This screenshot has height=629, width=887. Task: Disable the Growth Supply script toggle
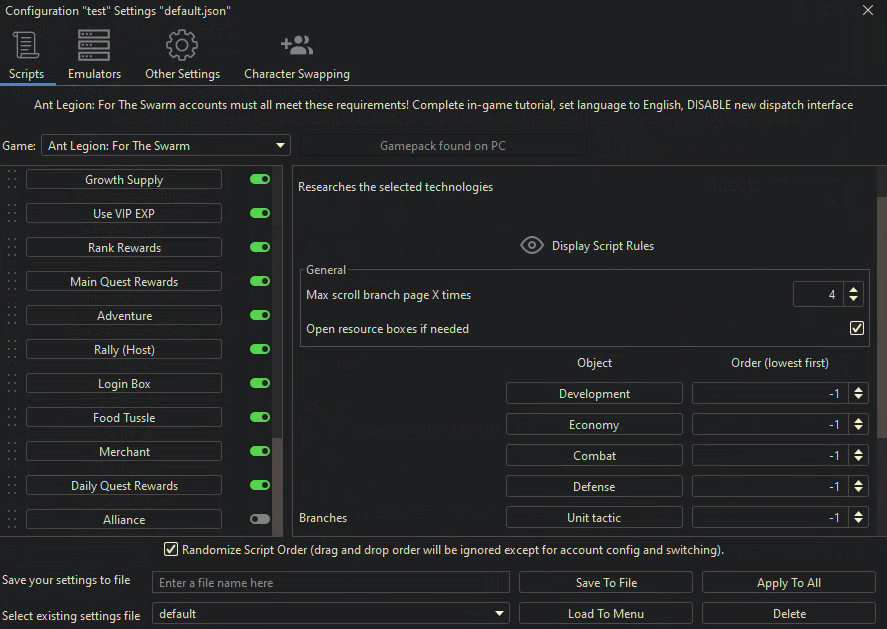(x=260, y=180)
